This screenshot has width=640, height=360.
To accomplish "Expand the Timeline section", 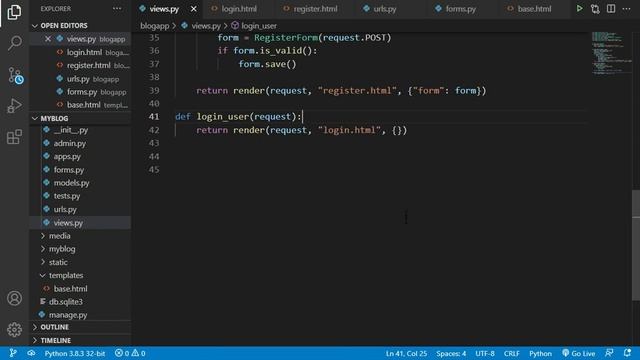I will point(56,340).
